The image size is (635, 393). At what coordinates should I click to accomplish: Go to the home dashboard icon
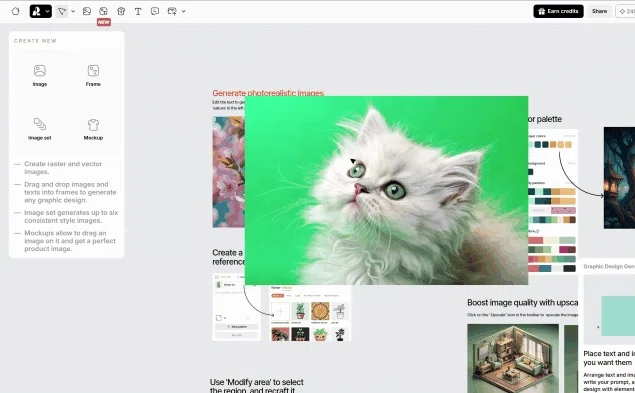tap(15, 11)
